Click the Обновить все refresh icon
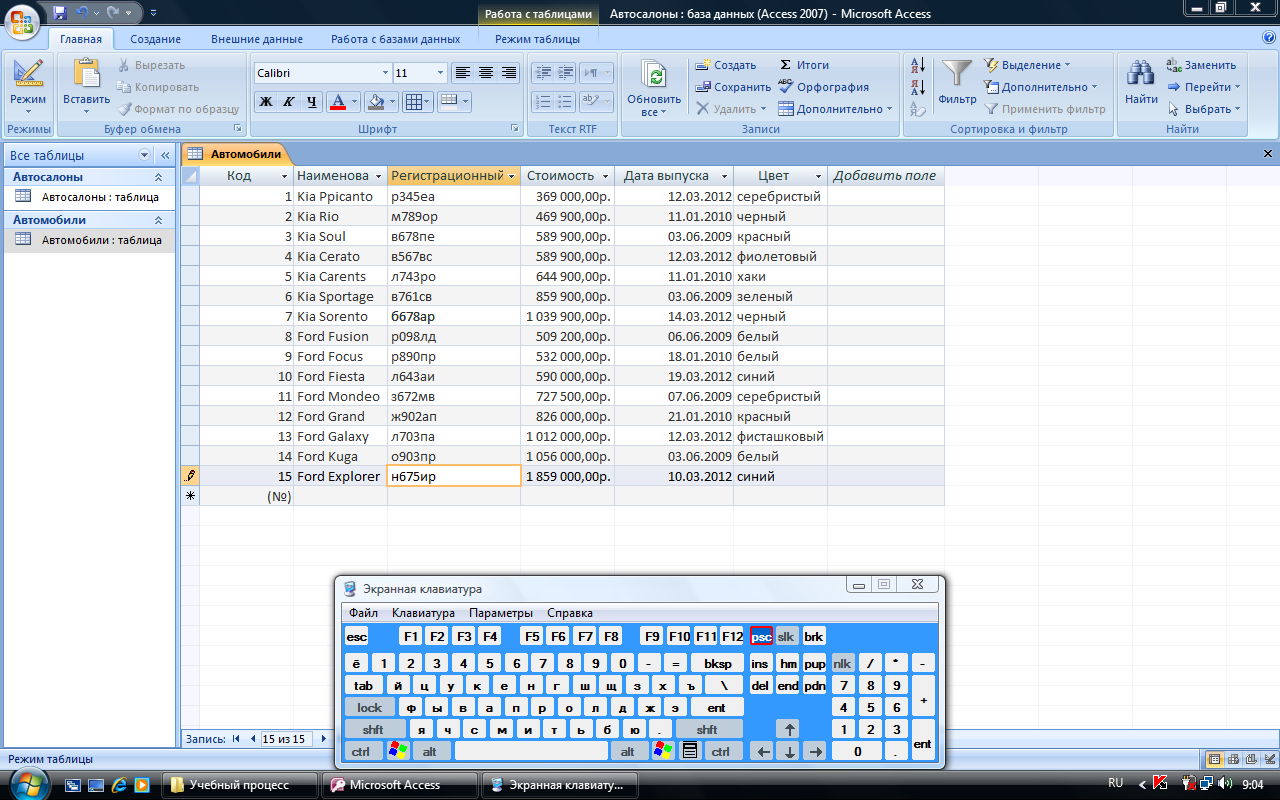 click(654, 76)
